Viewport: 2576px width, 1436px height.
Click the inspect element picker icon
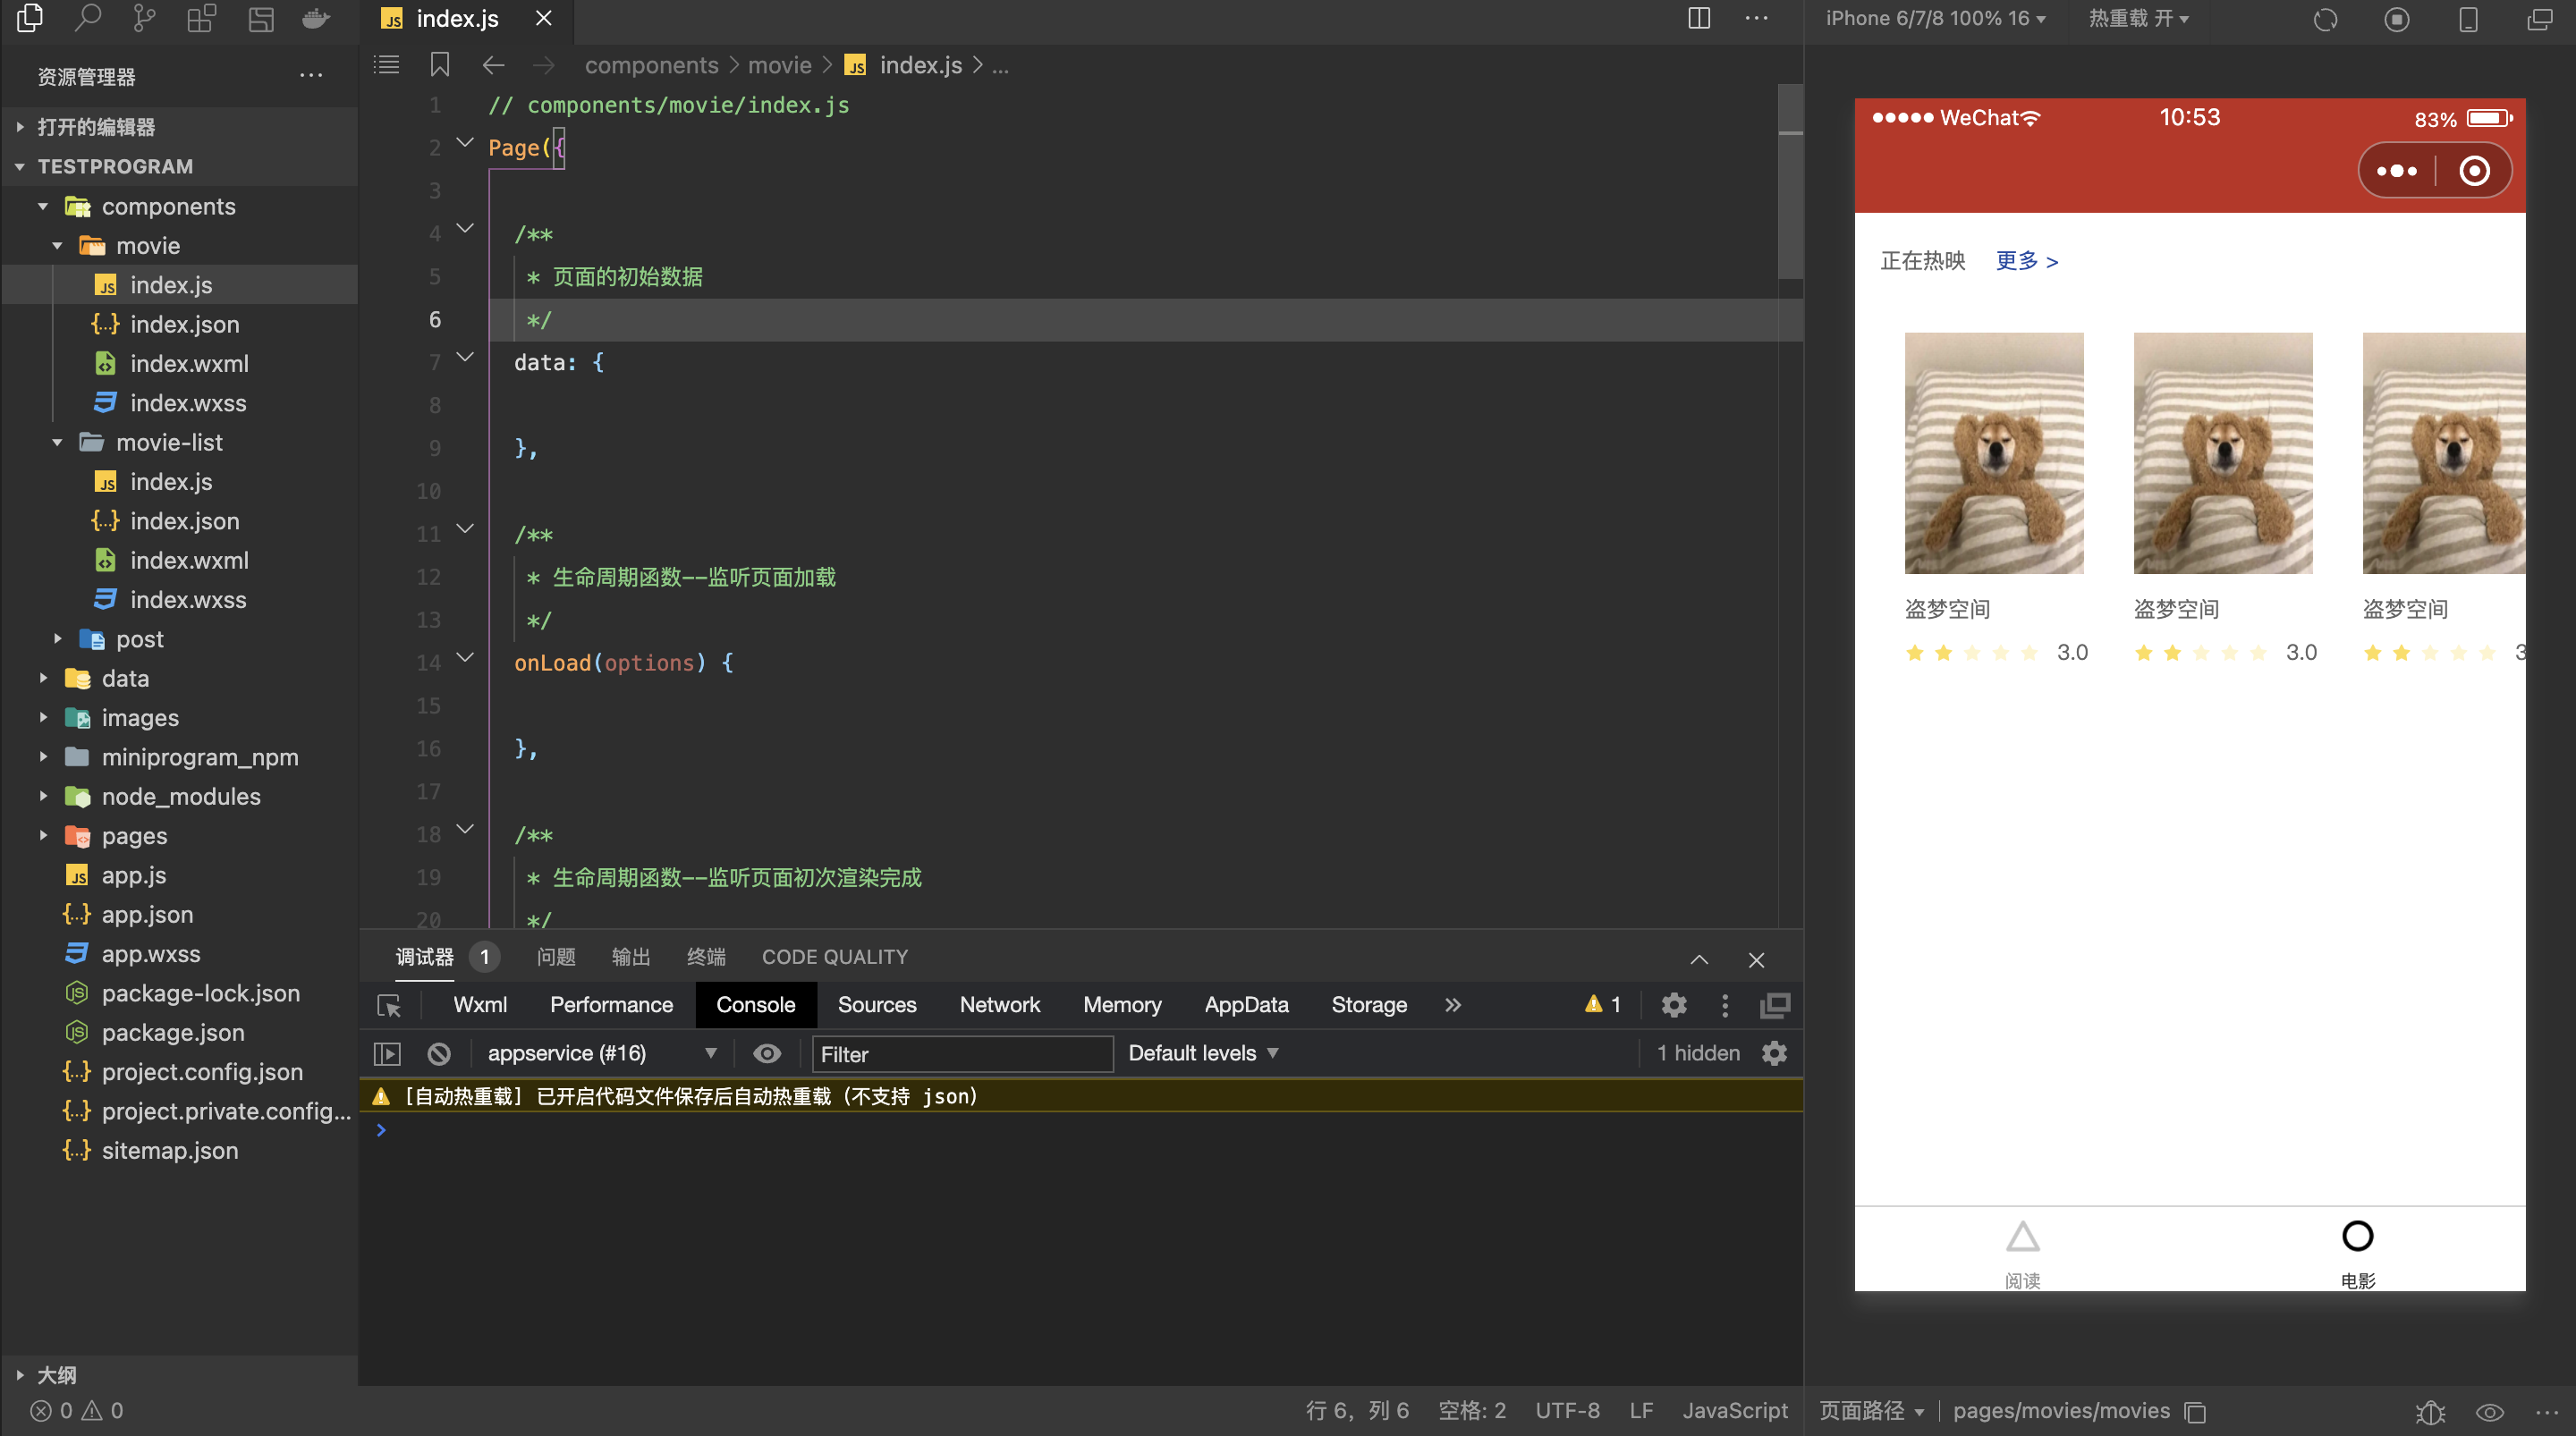click(389, 1005)
